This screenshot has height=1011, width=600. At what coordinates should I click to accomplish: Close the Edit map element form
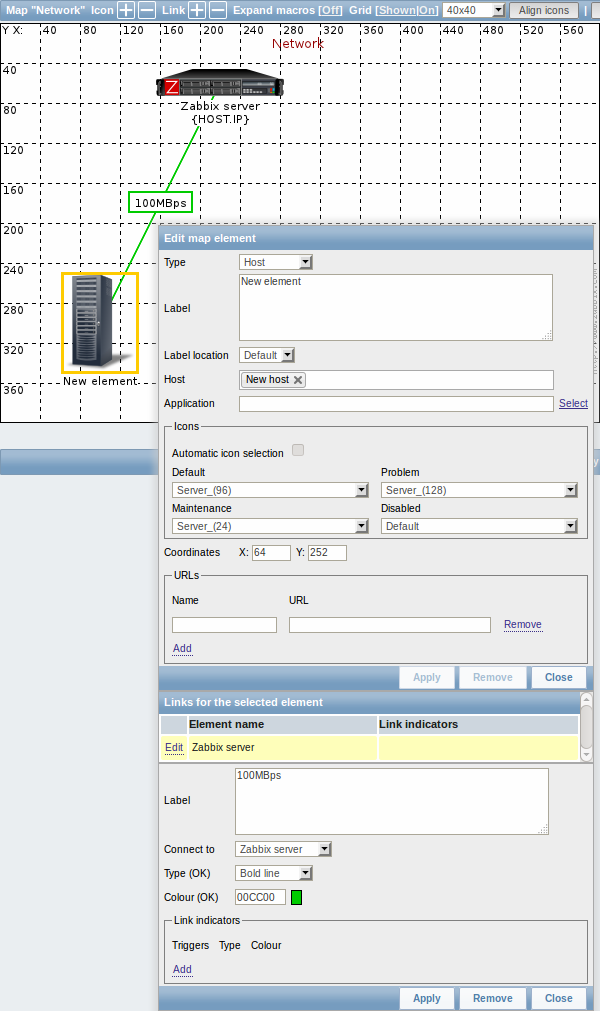tap(559, 677)
